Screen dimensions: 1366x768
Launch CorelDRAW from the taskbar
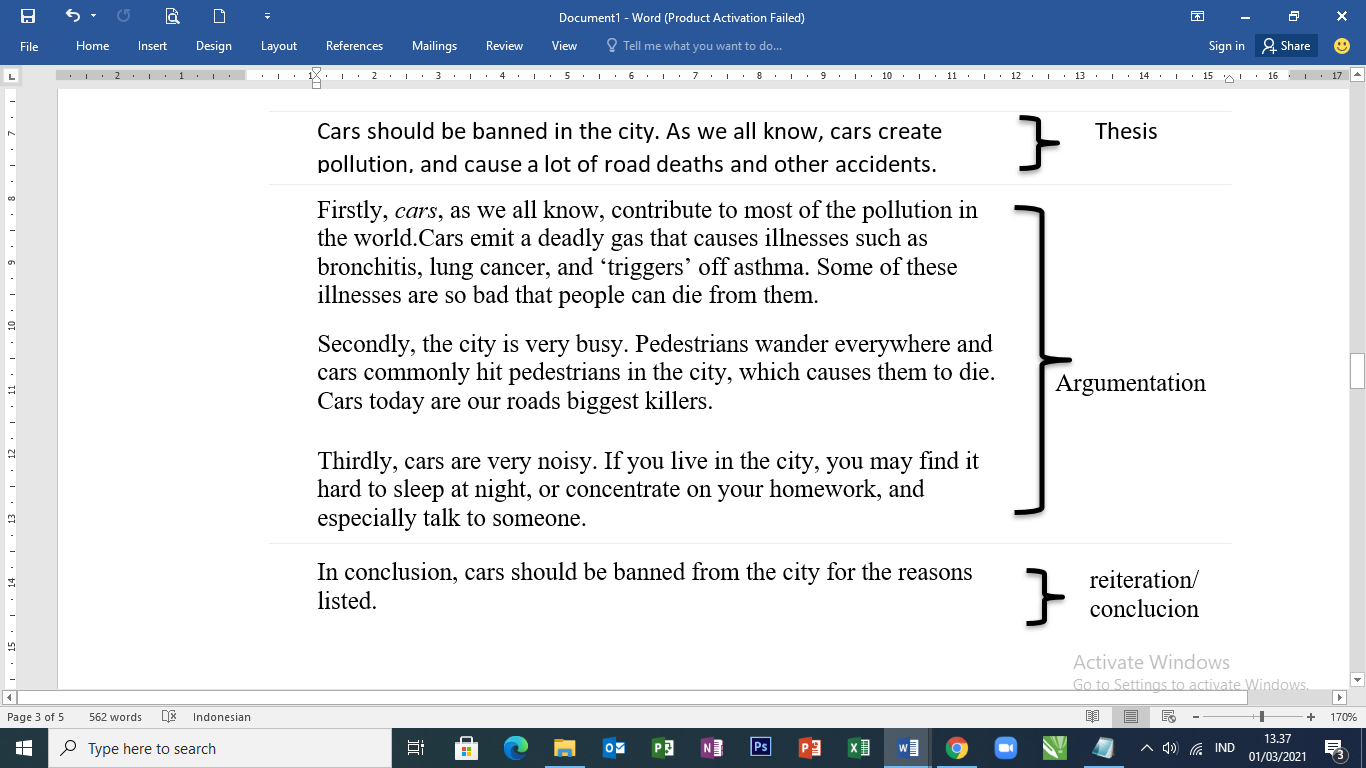1054,748
